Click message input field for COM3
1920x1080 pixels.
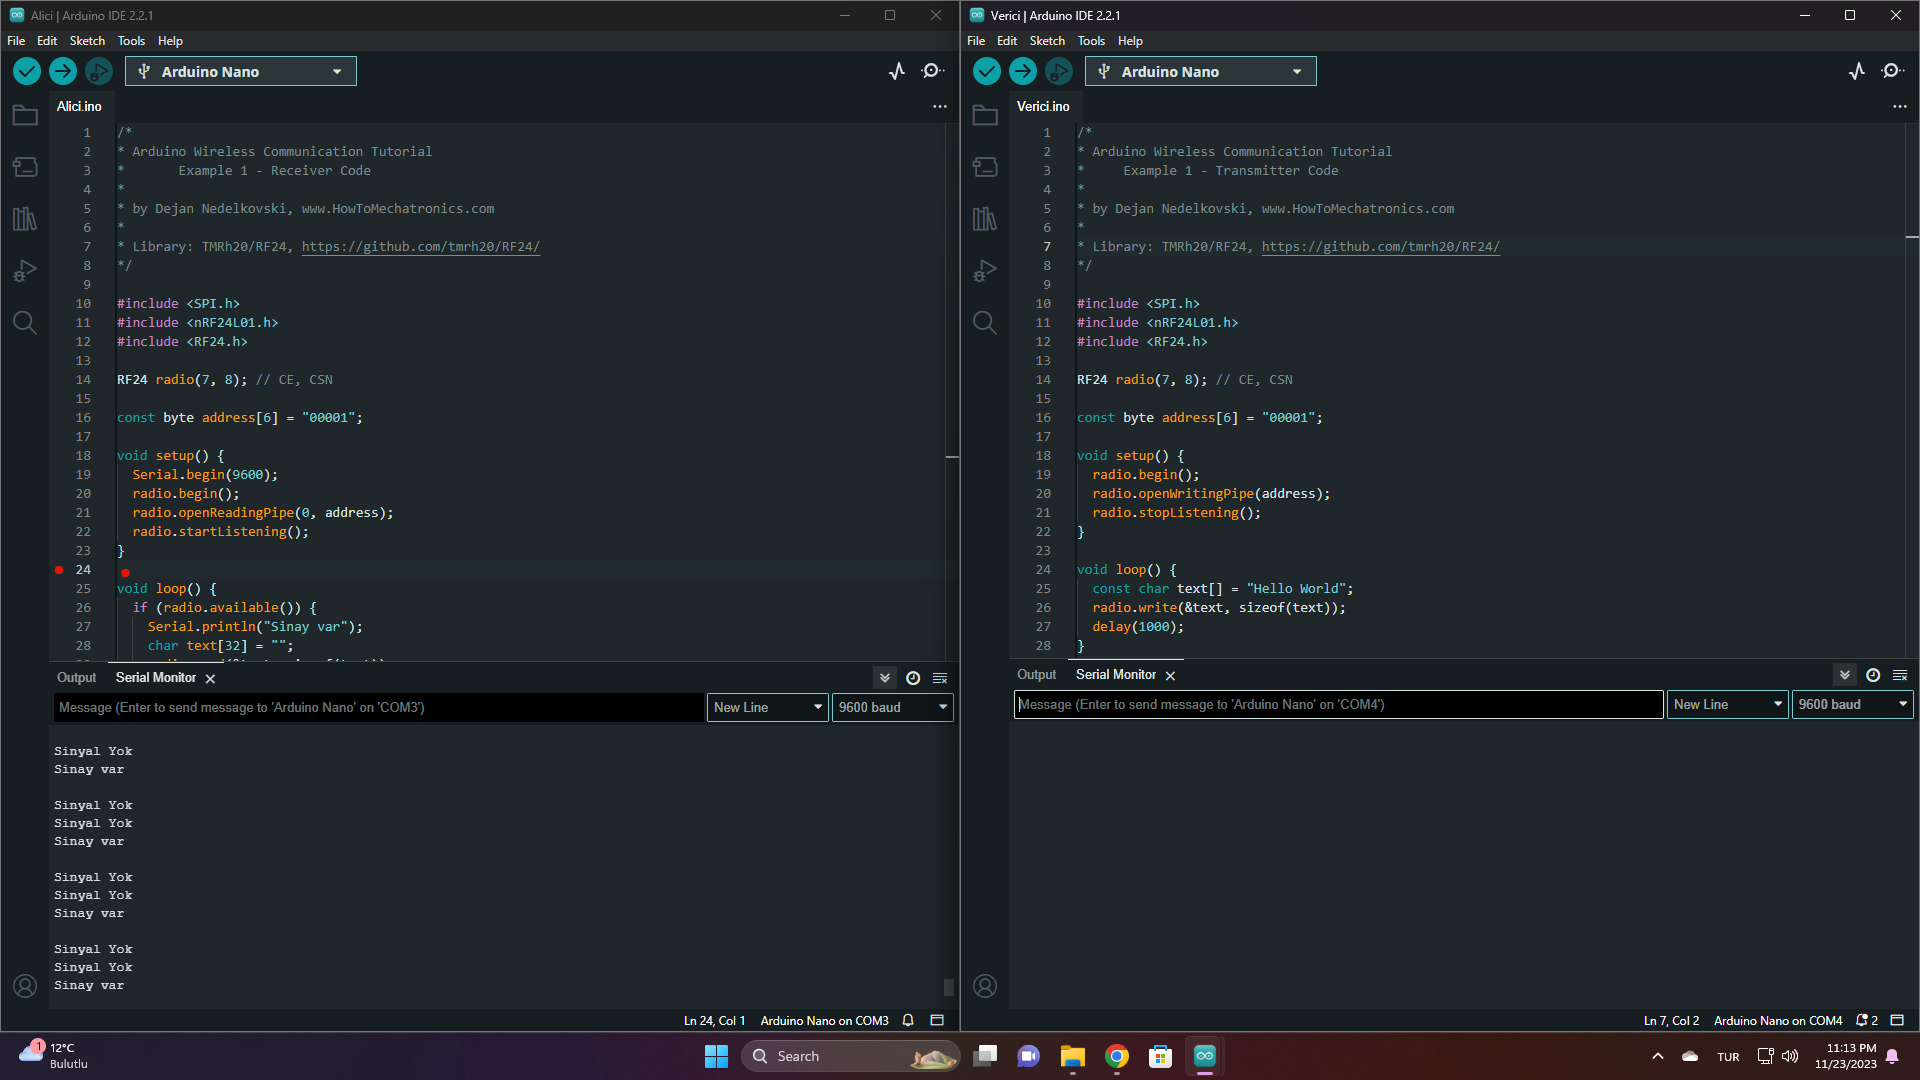379,707
